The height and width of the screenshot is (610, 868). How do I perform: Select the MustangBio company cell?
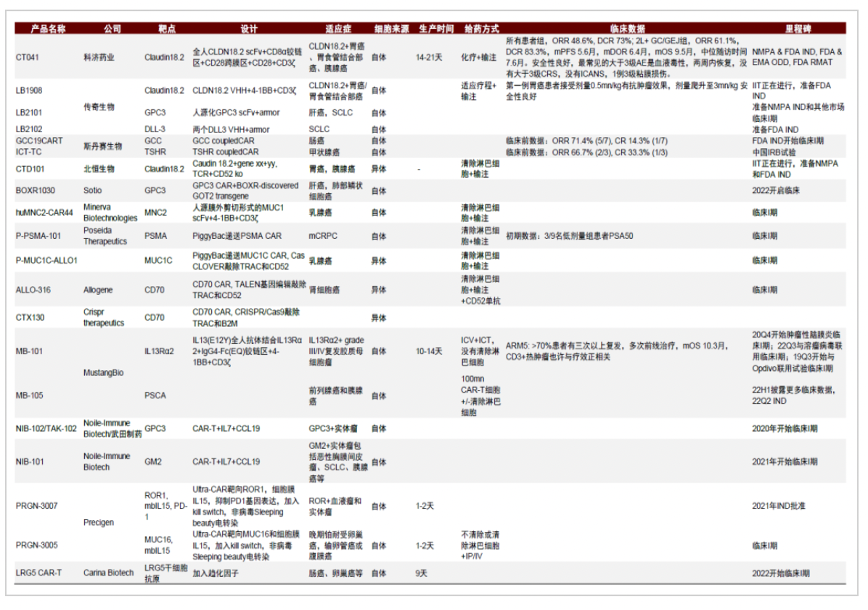(104, 373)
